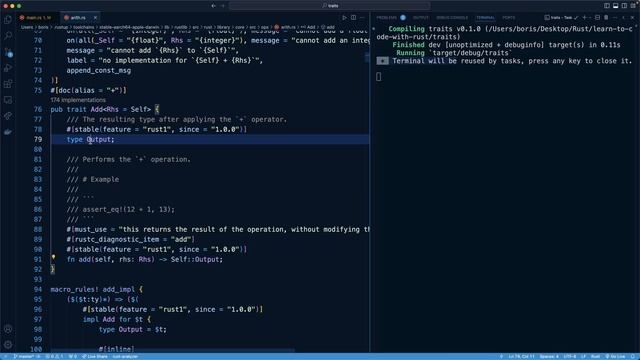Close the terminal panel
This screenshot has height=360, width=640.
(x=633, y=18)
